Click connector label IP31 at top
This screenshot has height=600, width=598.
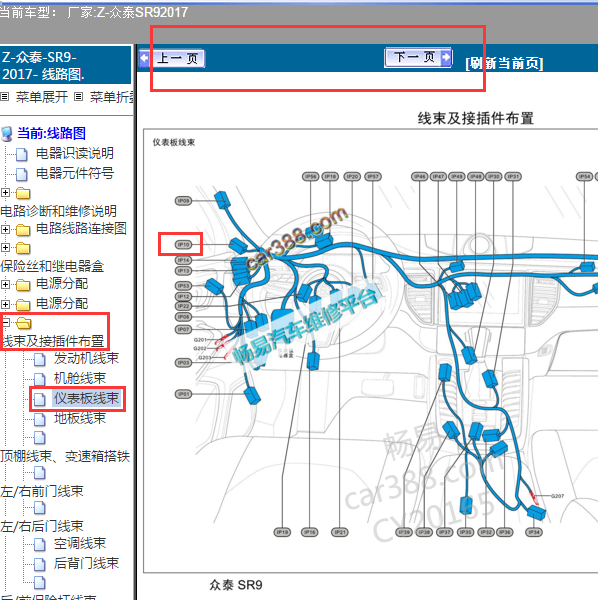513,176
